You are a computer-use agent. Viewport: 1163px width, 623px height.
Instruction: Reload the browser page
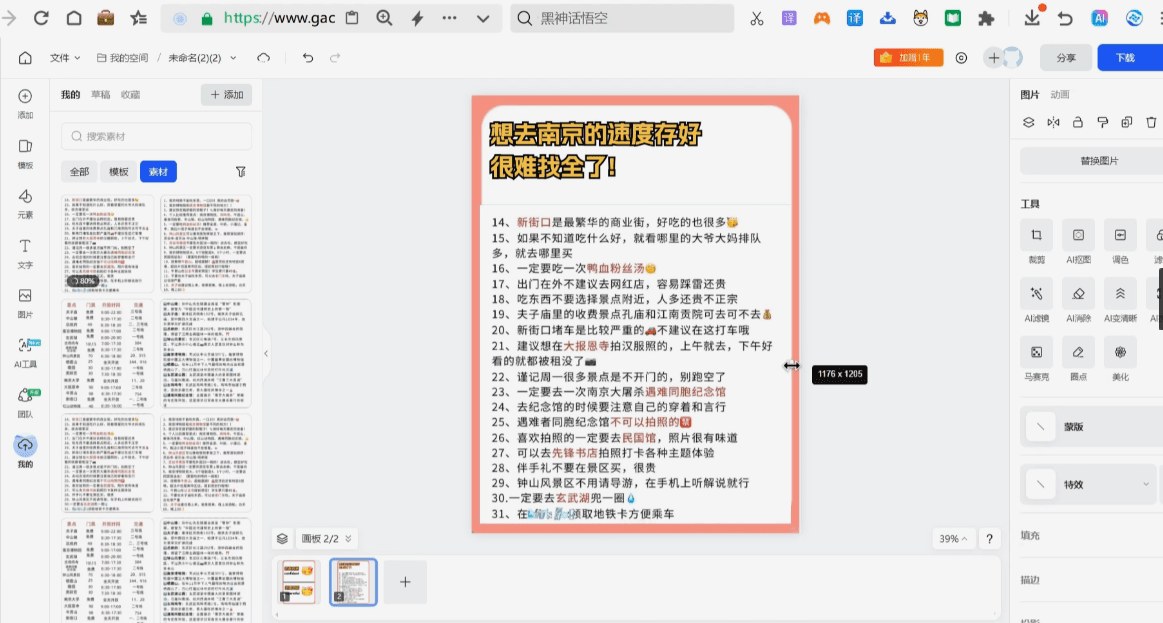41,18
